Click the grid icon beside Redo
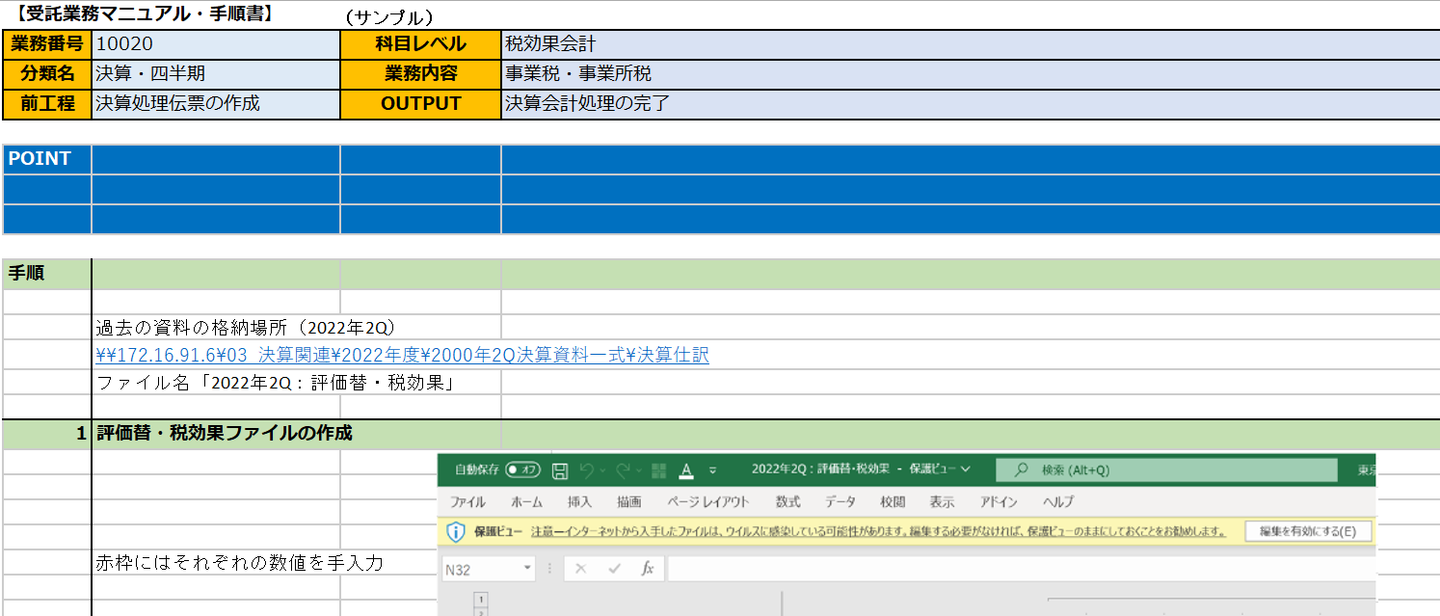This screenshot has height=616, width=1440. (x=658, y=470)
